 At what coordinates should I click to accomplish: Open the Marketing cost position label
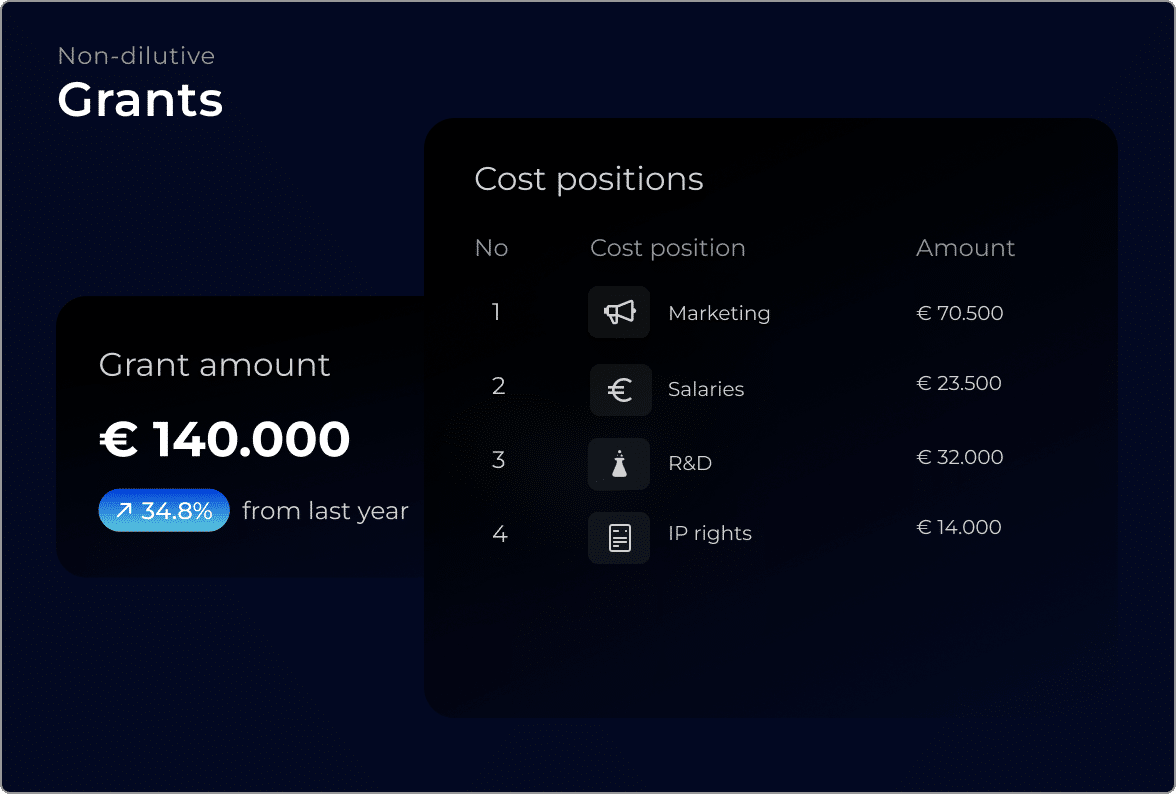[x=719, y=313]
